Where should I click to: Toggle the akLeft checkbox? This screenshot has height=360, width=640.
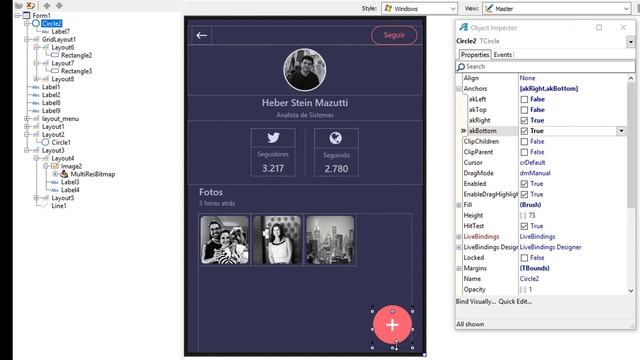coord(524,99)
